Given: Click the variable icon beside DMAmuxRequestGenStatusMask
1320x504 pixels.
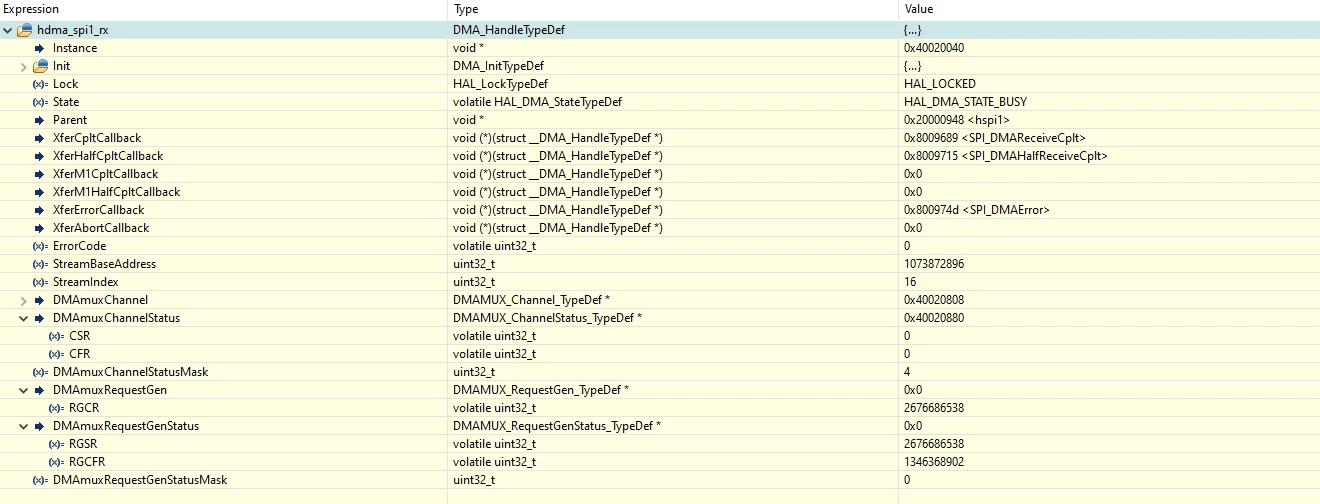Looking at the screenshot, I should click(40, 480).
